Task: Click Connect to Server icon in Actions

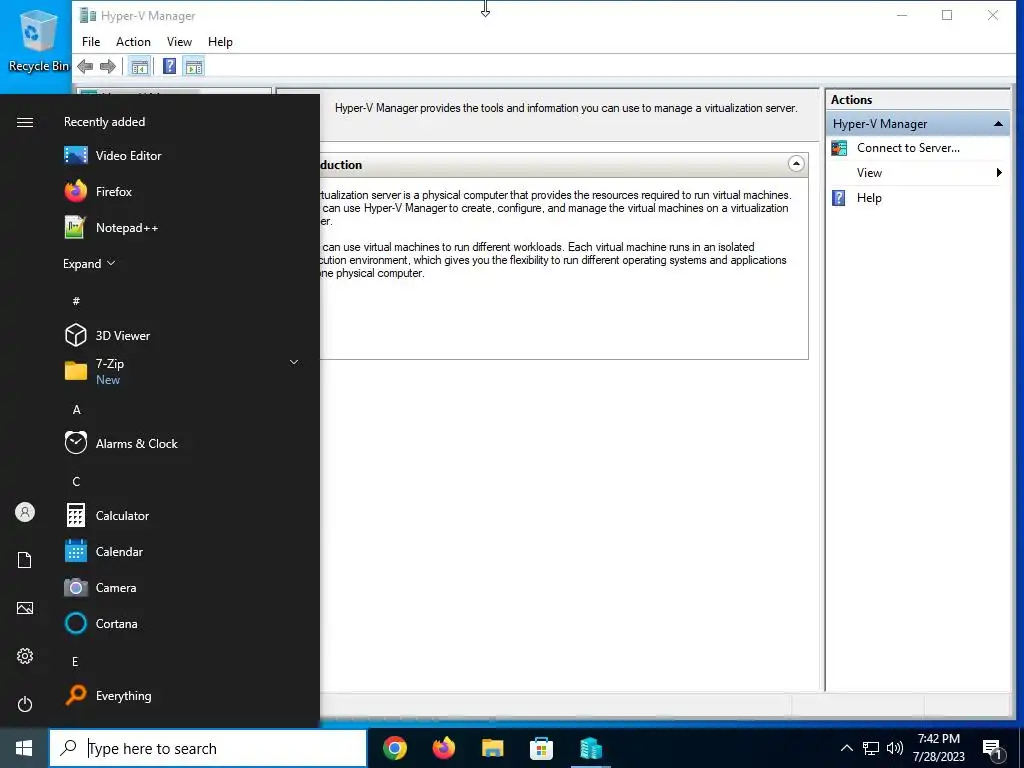Action: [x=839, y=148]
